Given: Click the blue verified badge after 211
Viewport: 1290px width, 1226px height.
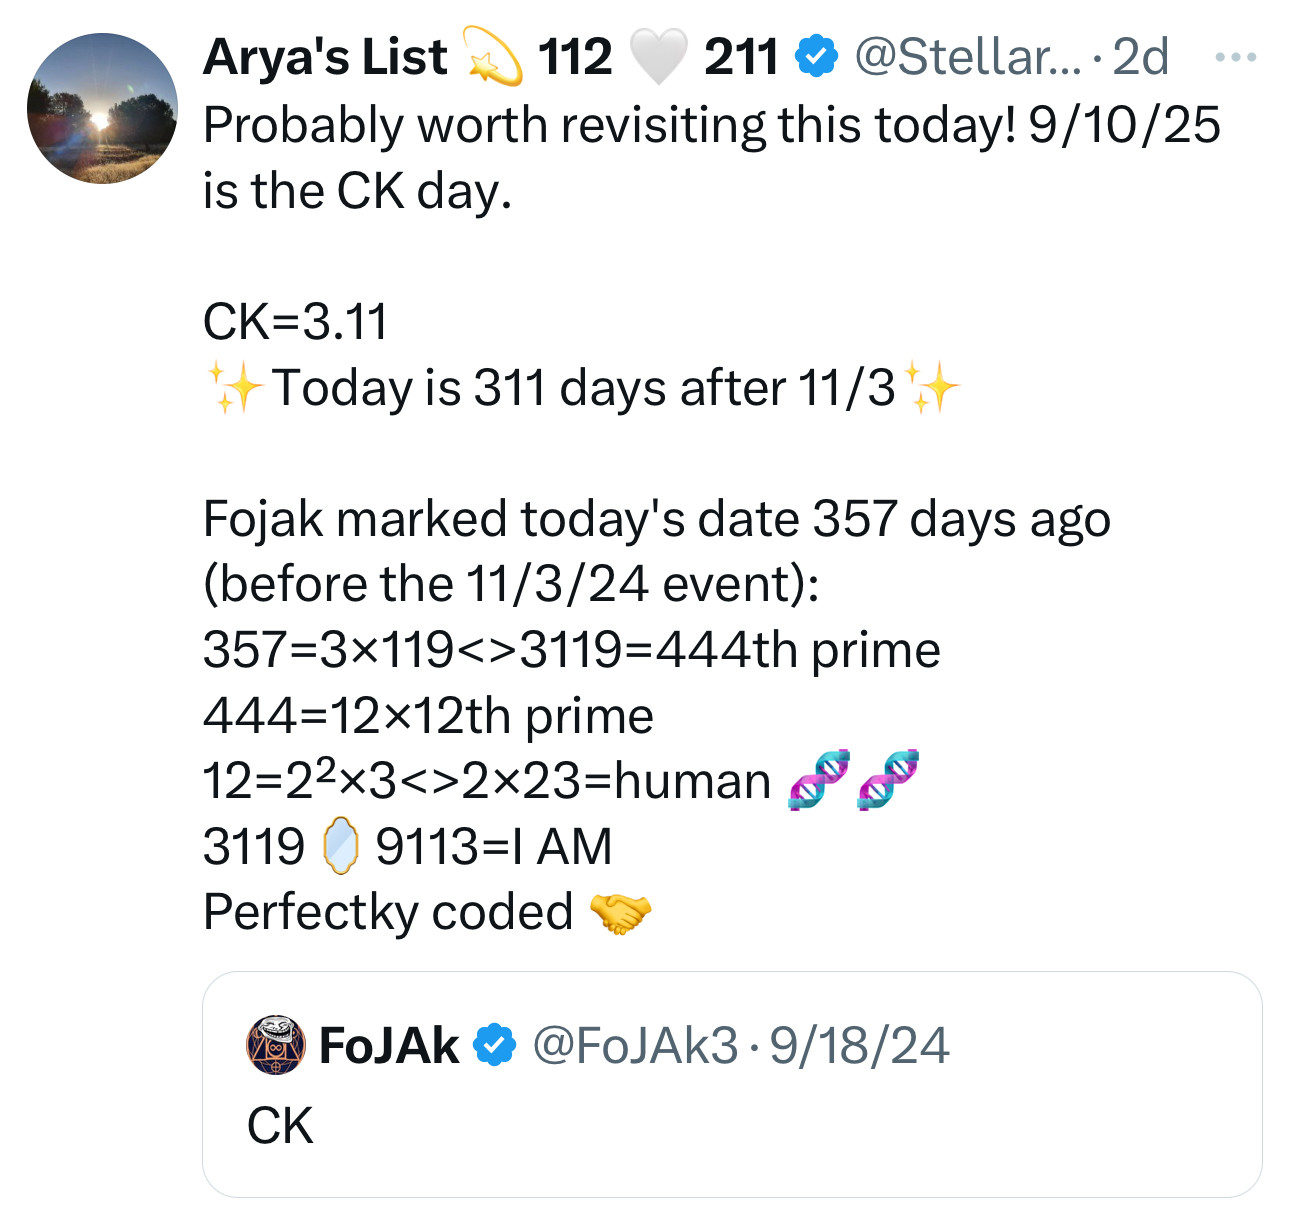Looking at the screenshot, I should (x=815, y=57).
